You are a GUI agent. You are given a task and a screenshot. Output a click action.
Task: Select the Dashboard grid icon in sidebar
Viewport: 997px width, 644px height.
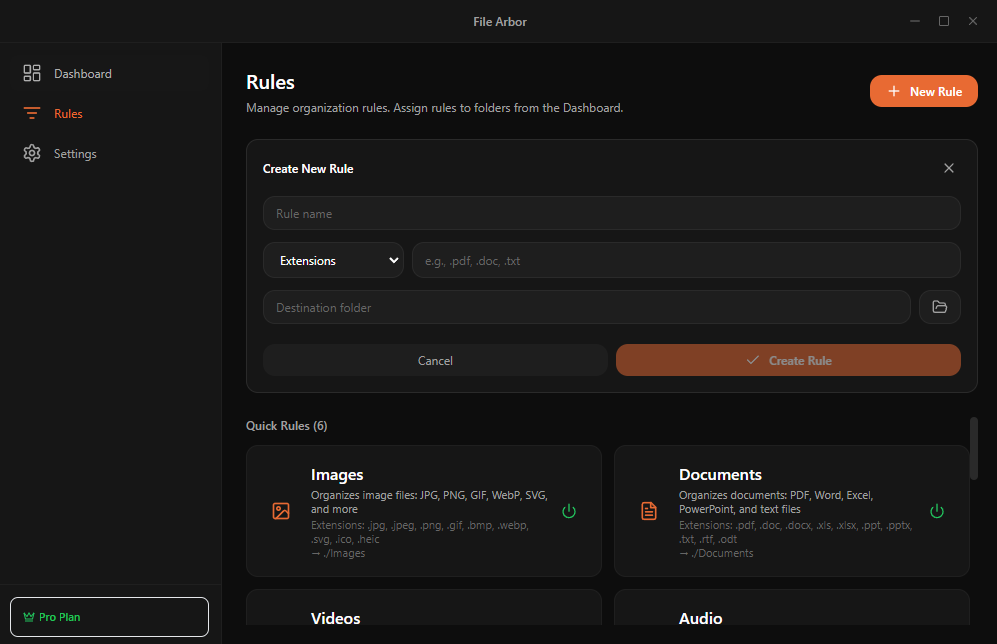[31, 72]
